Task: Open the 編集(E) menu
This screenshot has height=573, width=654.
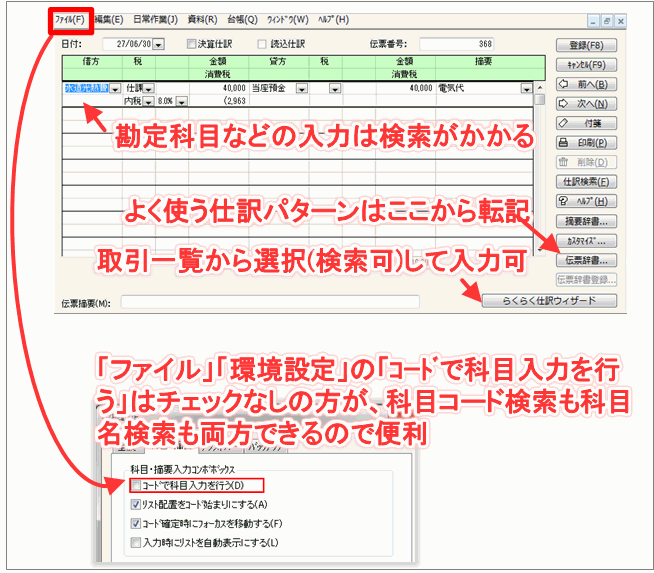Action: point(108,20)
